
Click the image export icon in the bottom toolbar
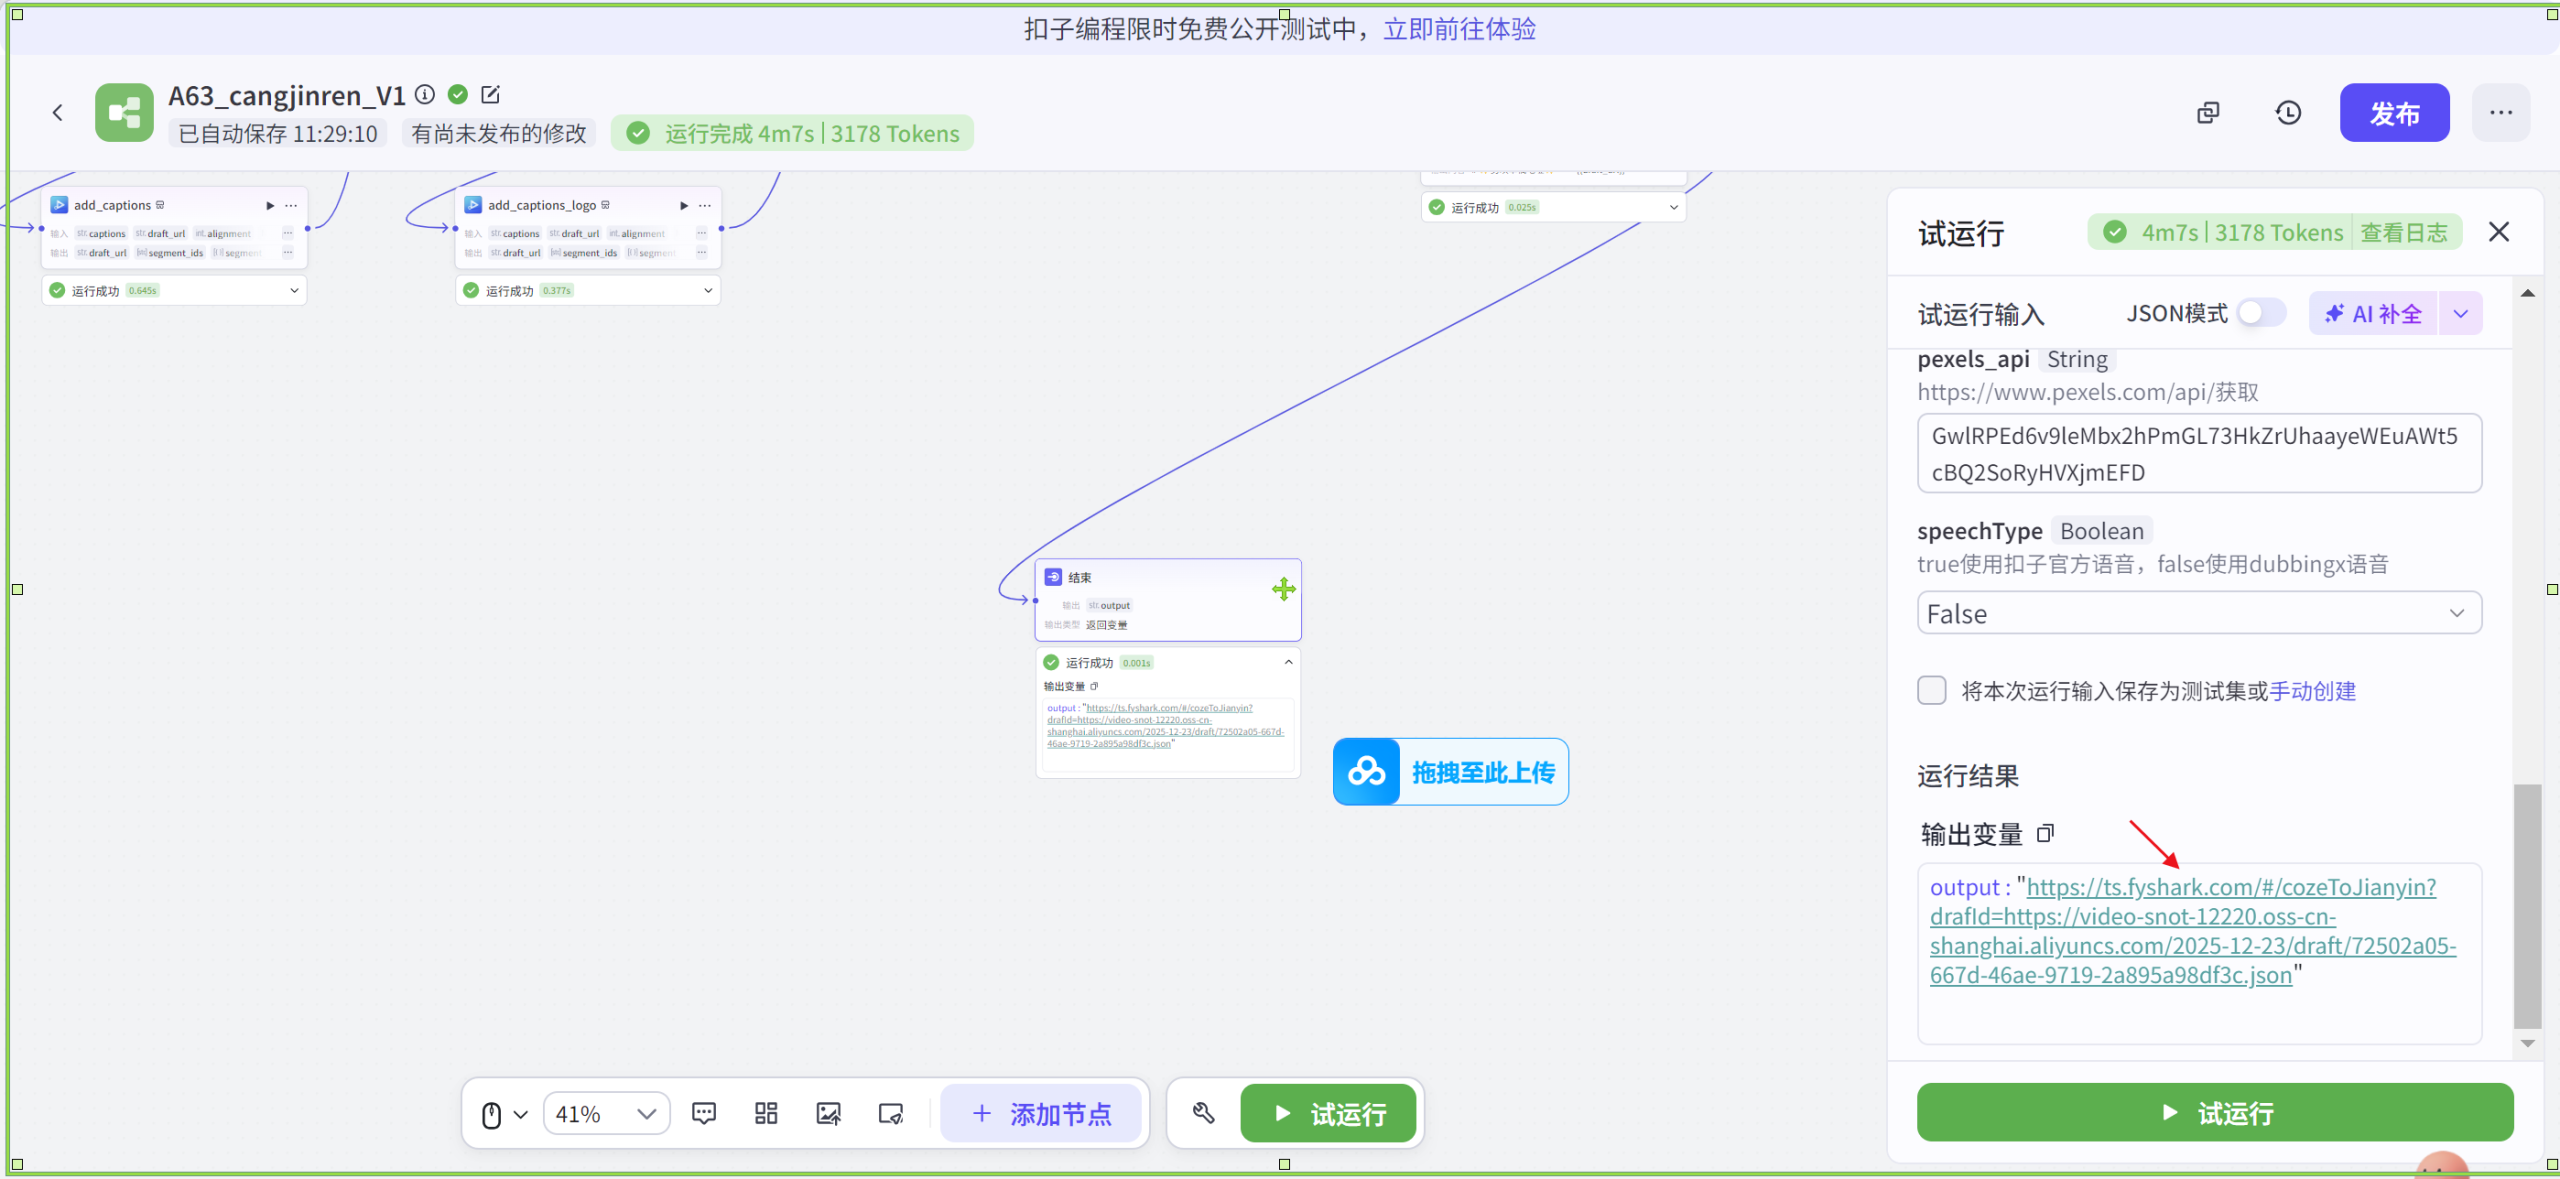click(x=828, y=1113)
